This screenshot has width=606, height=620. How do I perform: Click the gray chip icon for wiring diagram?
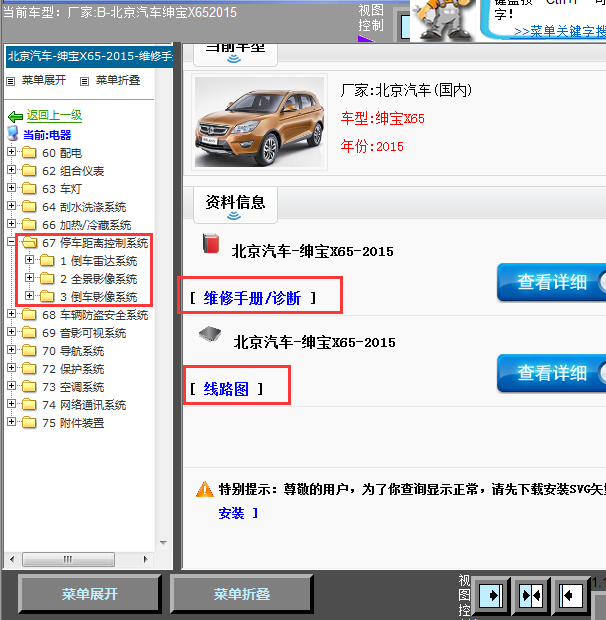click(210, 335)
